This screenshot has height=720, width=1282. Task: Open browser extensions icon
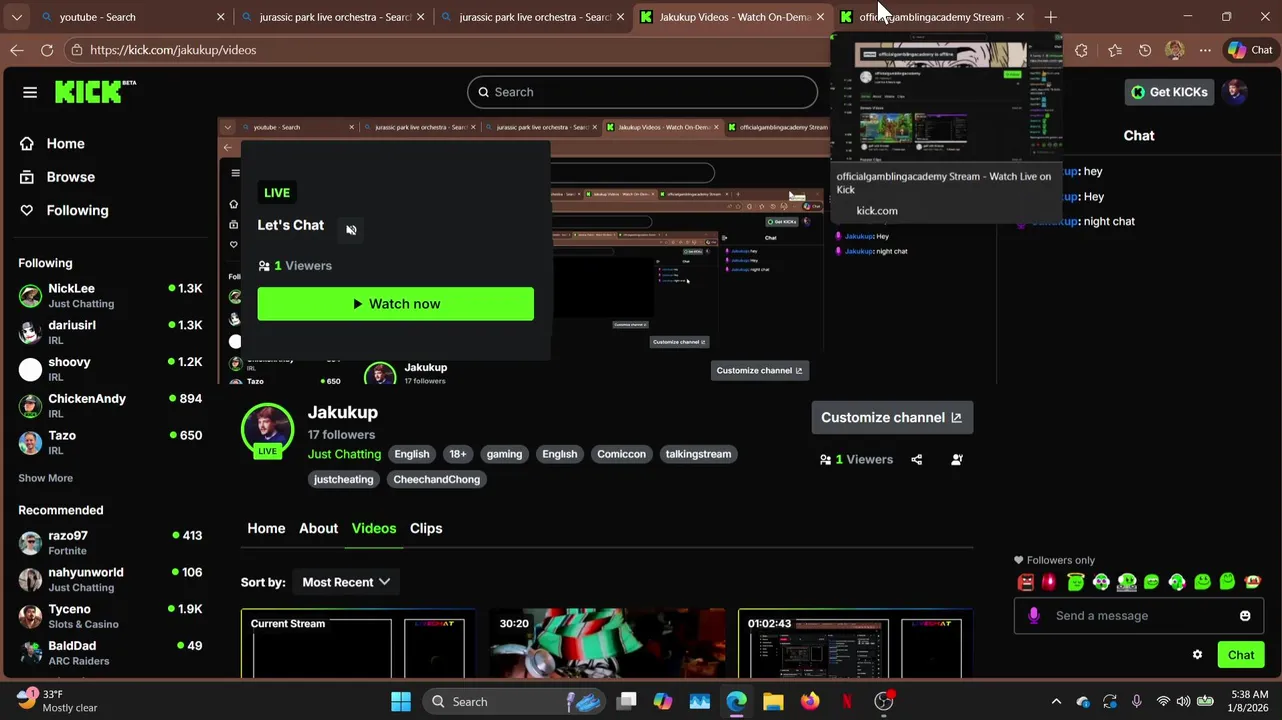[x=1081, y=50]
